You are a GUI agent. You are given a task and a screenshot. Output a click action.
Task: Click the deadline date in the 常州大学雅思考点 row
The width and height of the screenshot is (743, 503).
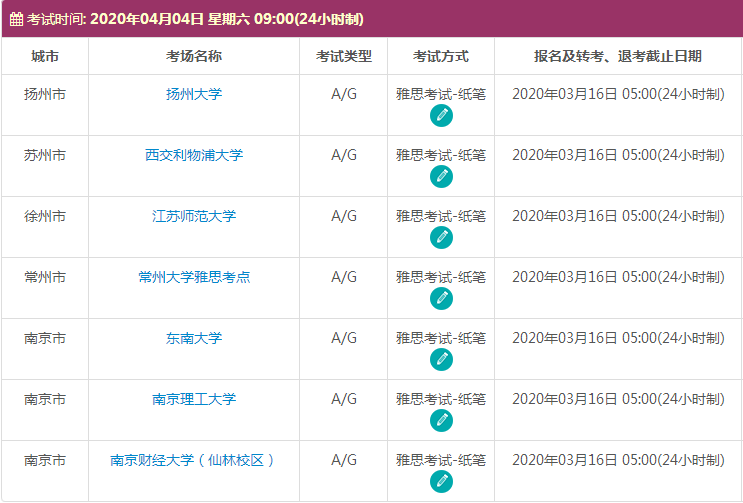pyautogui.click(x=618, y=277)
